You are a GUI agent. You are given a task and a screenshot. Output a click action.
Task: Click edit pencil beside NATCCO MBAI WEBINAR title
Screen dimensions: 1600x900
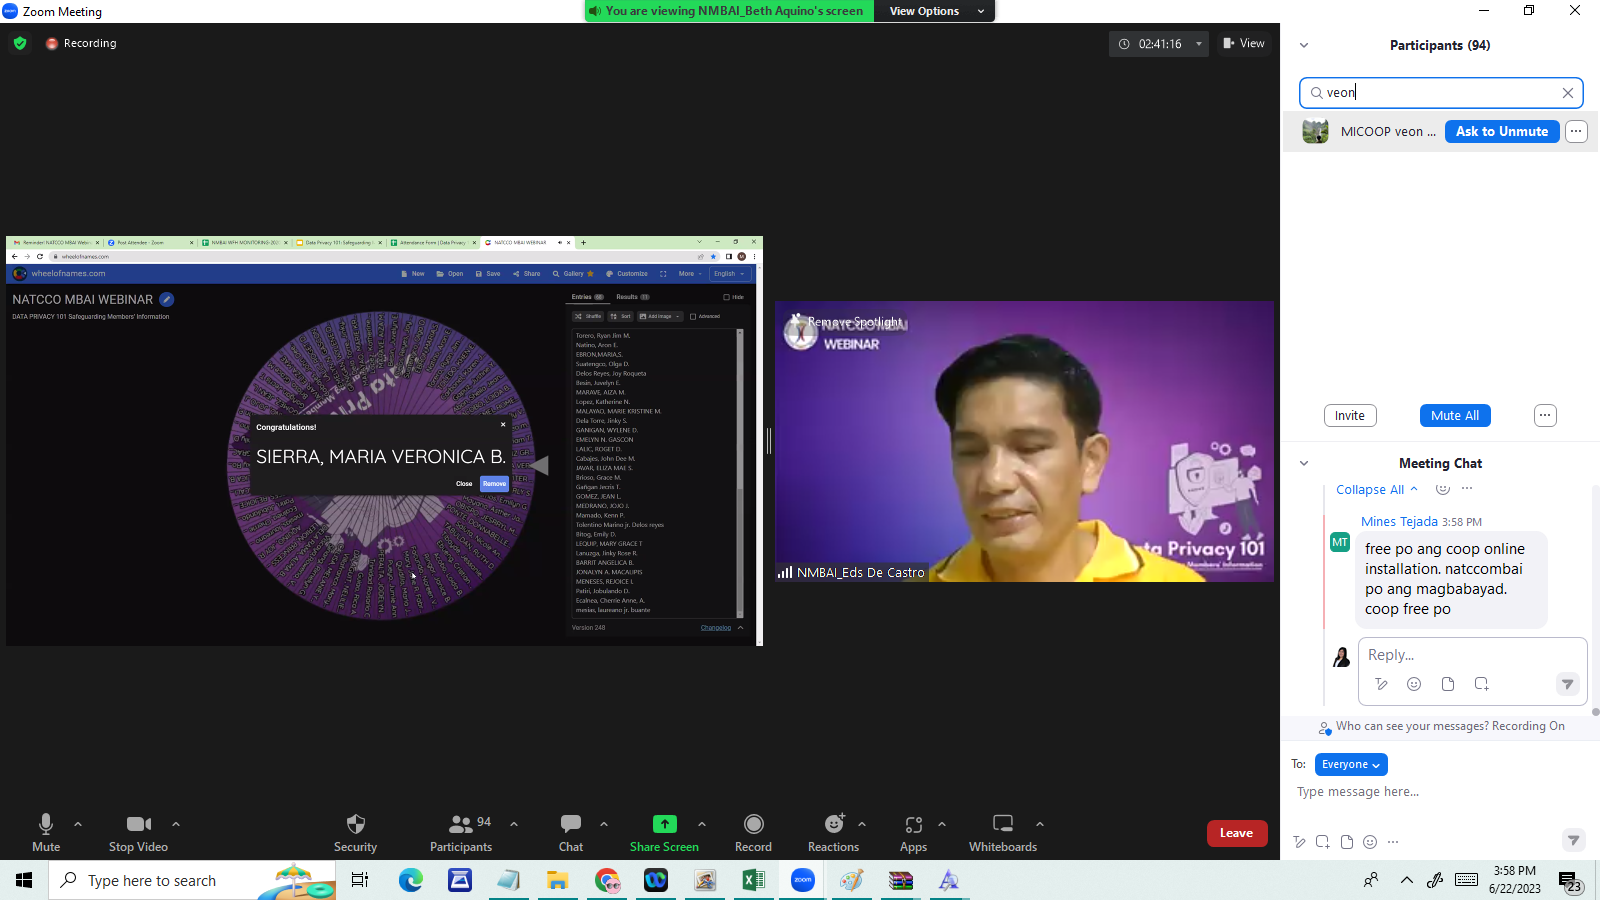coord(167,299)
